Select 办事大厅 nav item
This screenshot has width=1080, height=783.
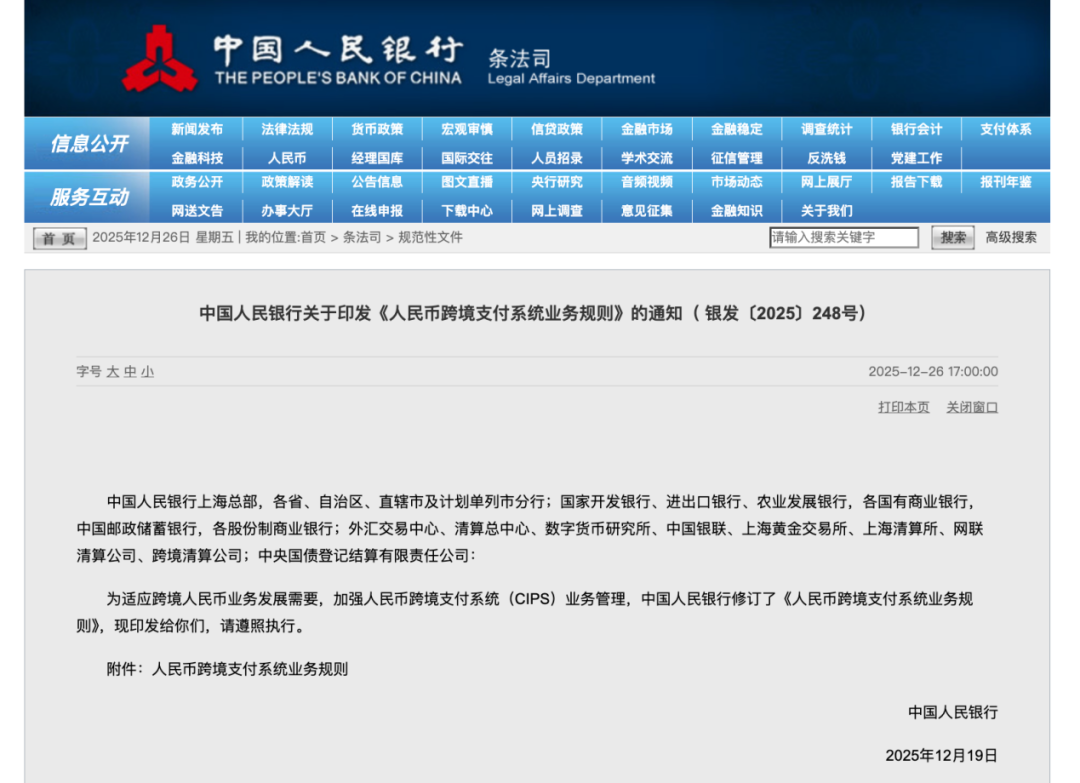tap(287, 211)
